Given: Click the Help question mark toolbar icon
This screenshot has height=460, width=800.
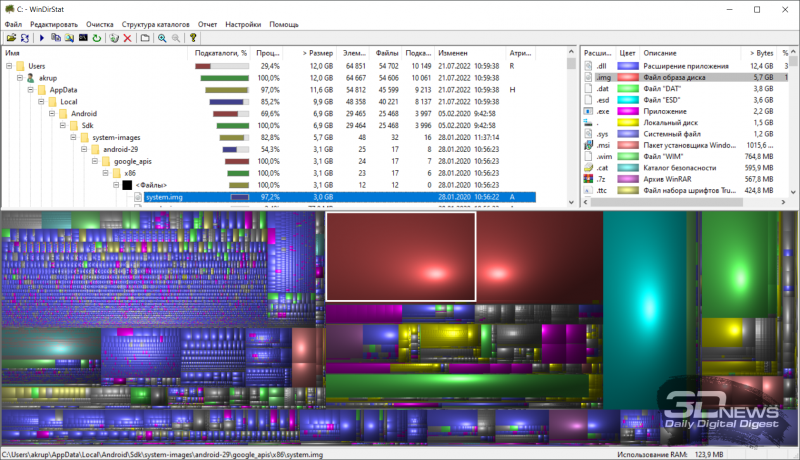Looking at the screenshot, I should pyautogui.click(x=194, y=37).
